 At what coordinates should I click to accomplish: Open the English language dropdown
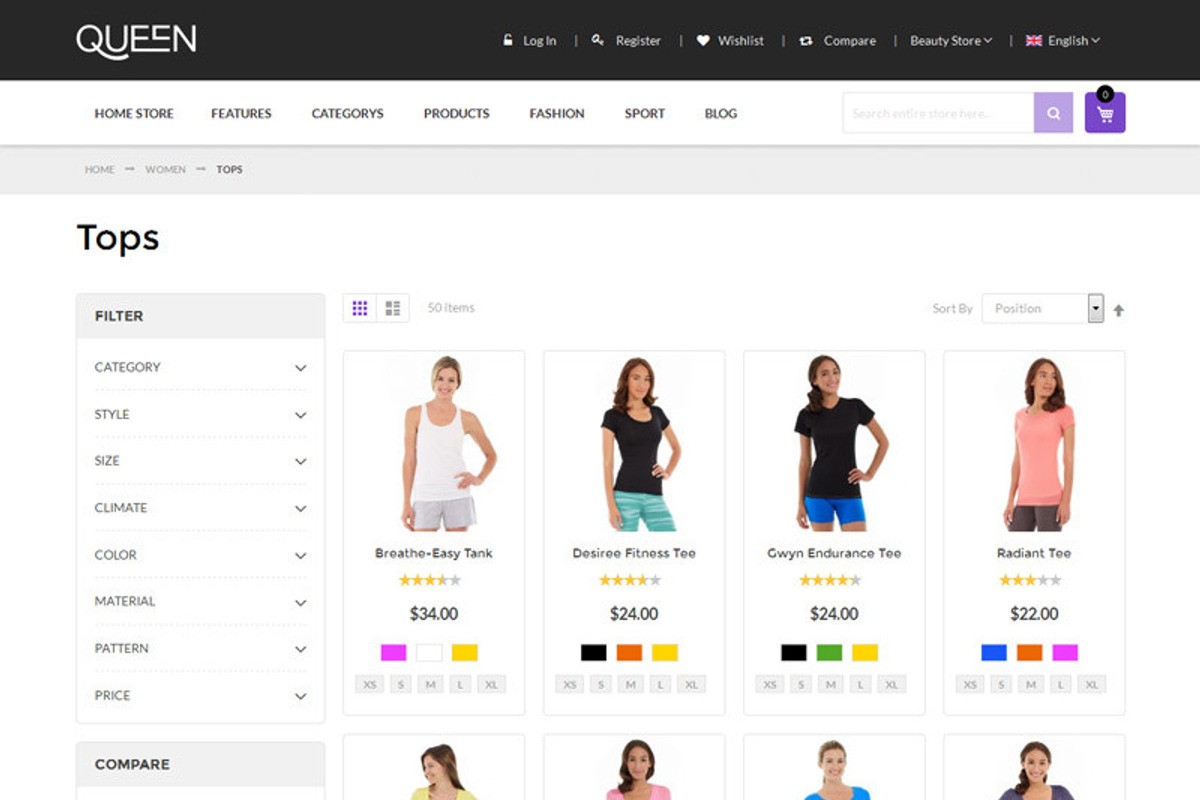pyautogui.click(x=1062, y=41)
